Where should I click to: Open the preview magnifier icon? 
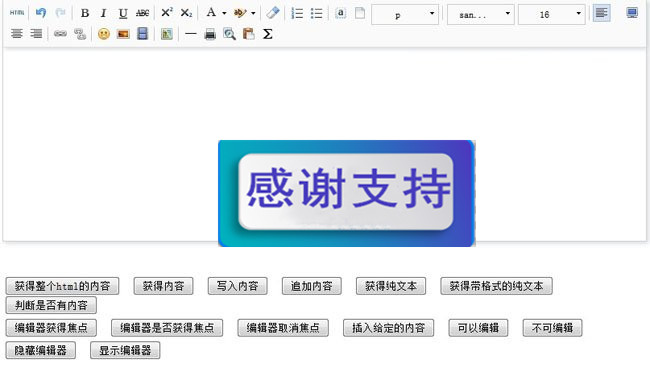pyautogui.click(x=229, y=34)
